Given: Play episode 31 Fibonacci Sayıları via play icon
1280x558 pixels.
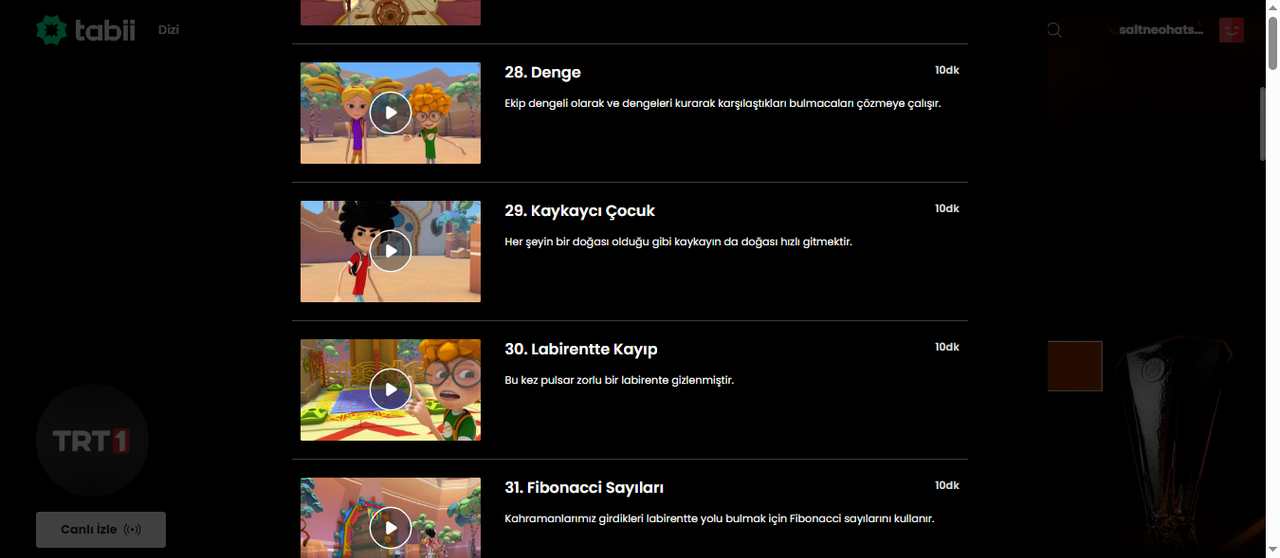Looking at the screenshot, I should point(390,527).
